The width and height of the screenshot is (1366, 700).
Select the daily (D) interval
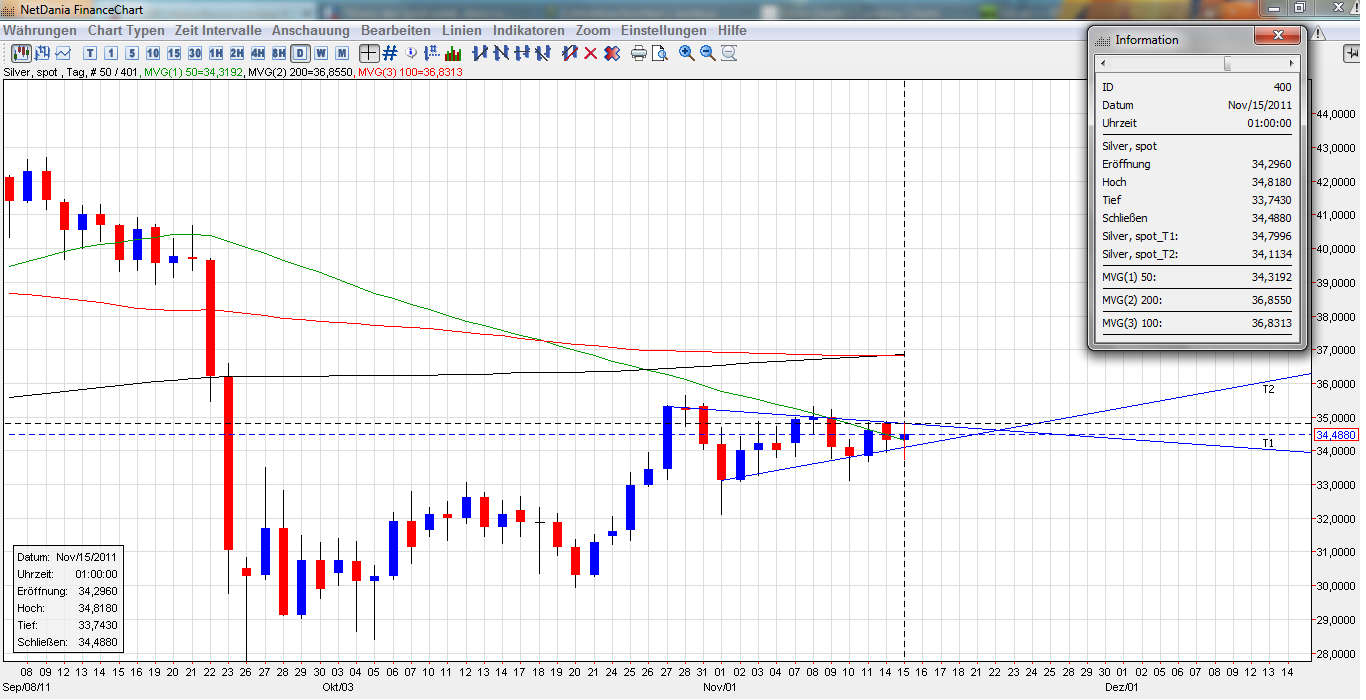pyautogui.click(x=300, y=53)
